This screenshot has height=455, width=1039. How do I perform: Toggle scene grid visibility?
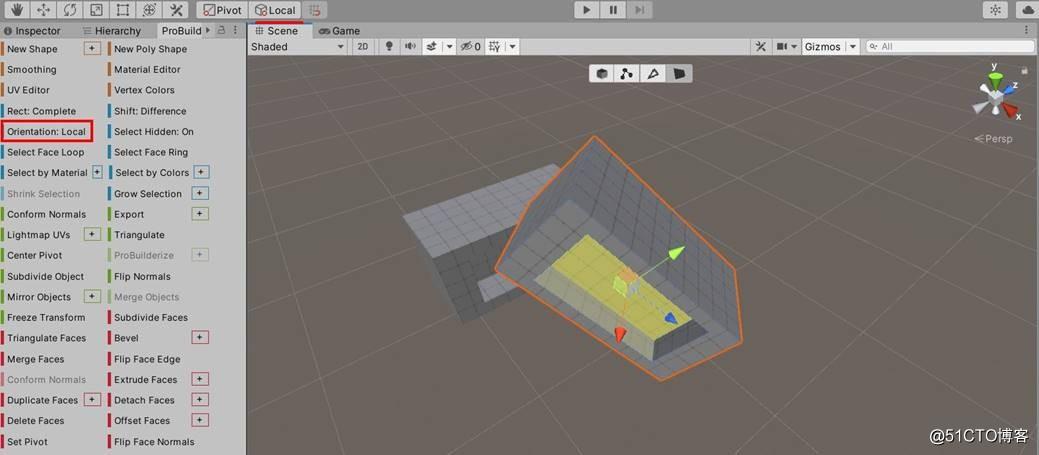tap(495, 46)
